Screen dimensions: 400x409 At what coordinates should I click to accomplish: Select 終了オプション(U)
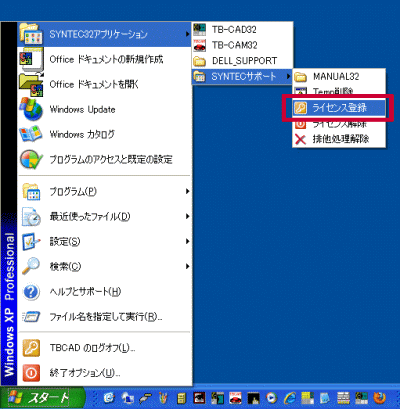[104, 373]
